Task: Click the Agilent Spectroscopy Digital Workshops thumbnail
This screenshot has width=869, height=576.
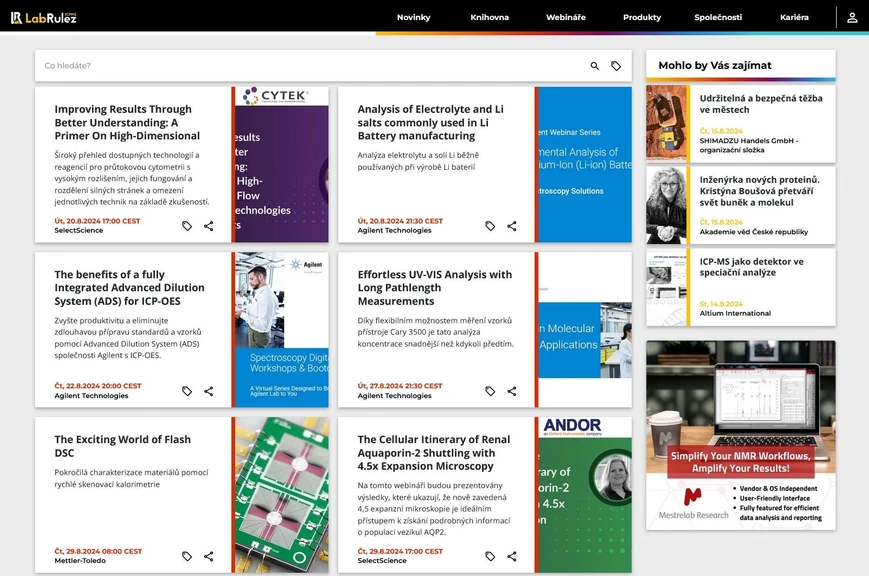Action: [282, 329]
